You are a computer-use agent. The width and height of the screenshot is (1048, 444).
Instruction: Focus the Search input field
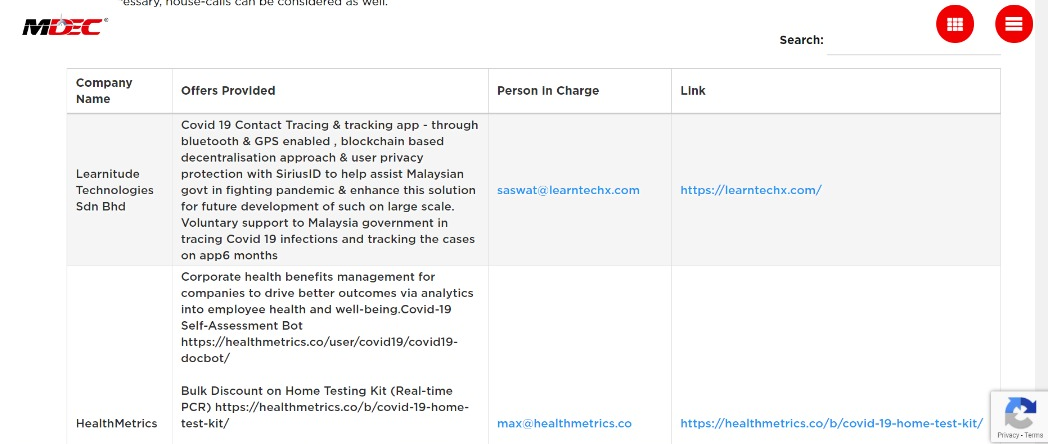click(914, 40)
